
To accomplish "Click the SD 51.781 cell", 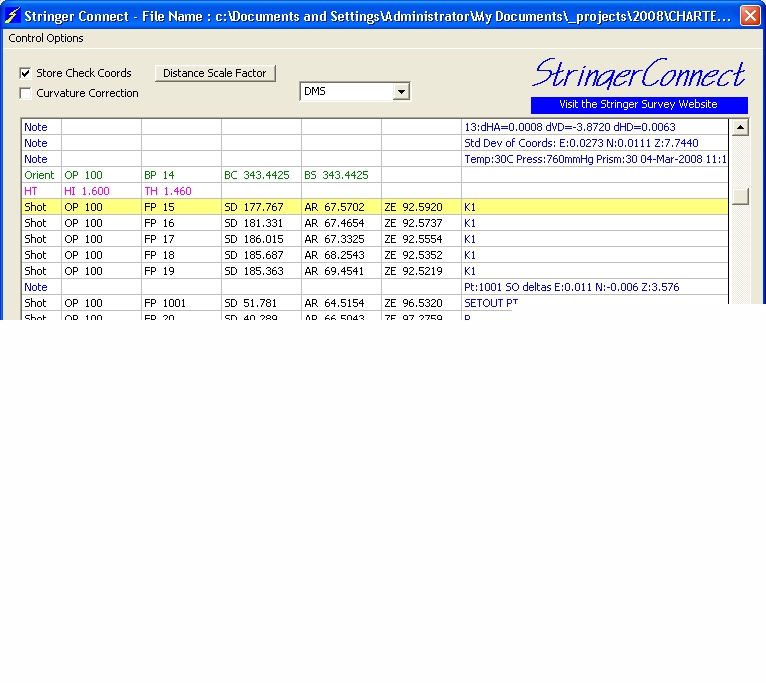I will pos(261,303).
